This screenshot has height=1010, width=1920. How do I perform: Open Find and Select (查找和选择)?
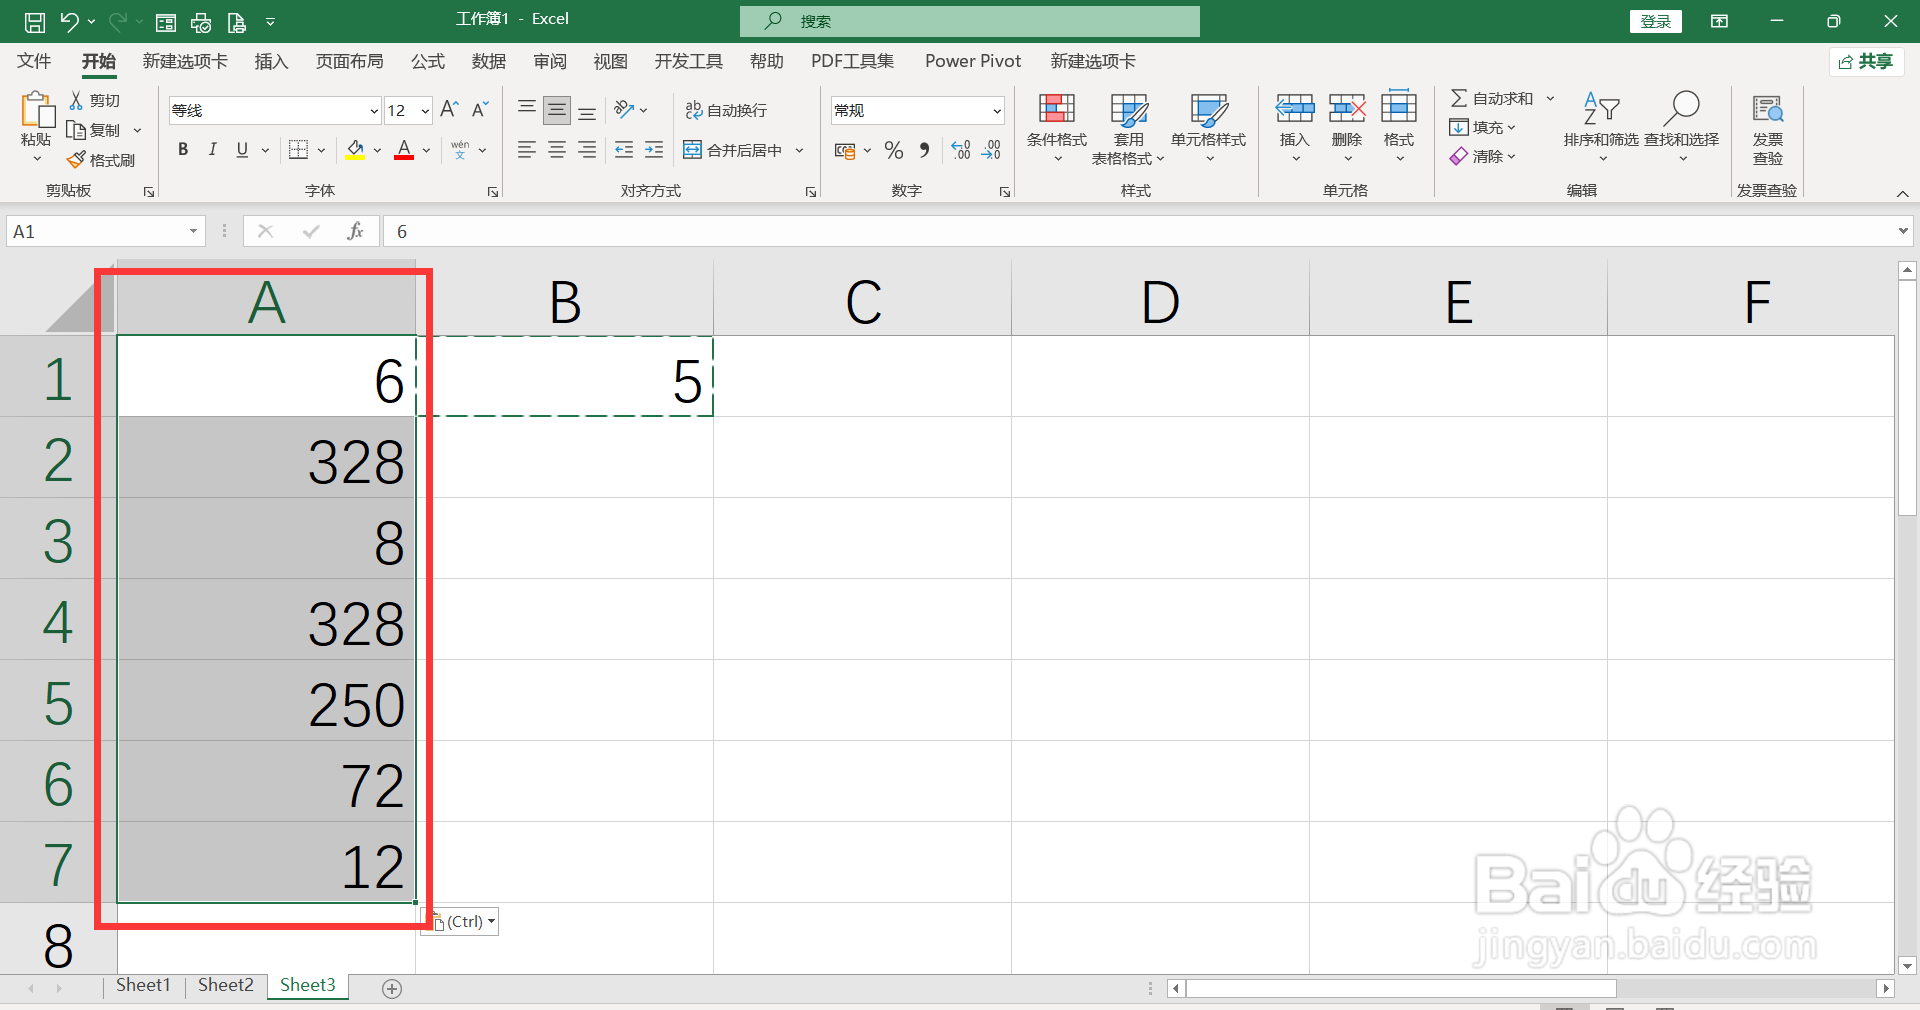coord(1682,128)
